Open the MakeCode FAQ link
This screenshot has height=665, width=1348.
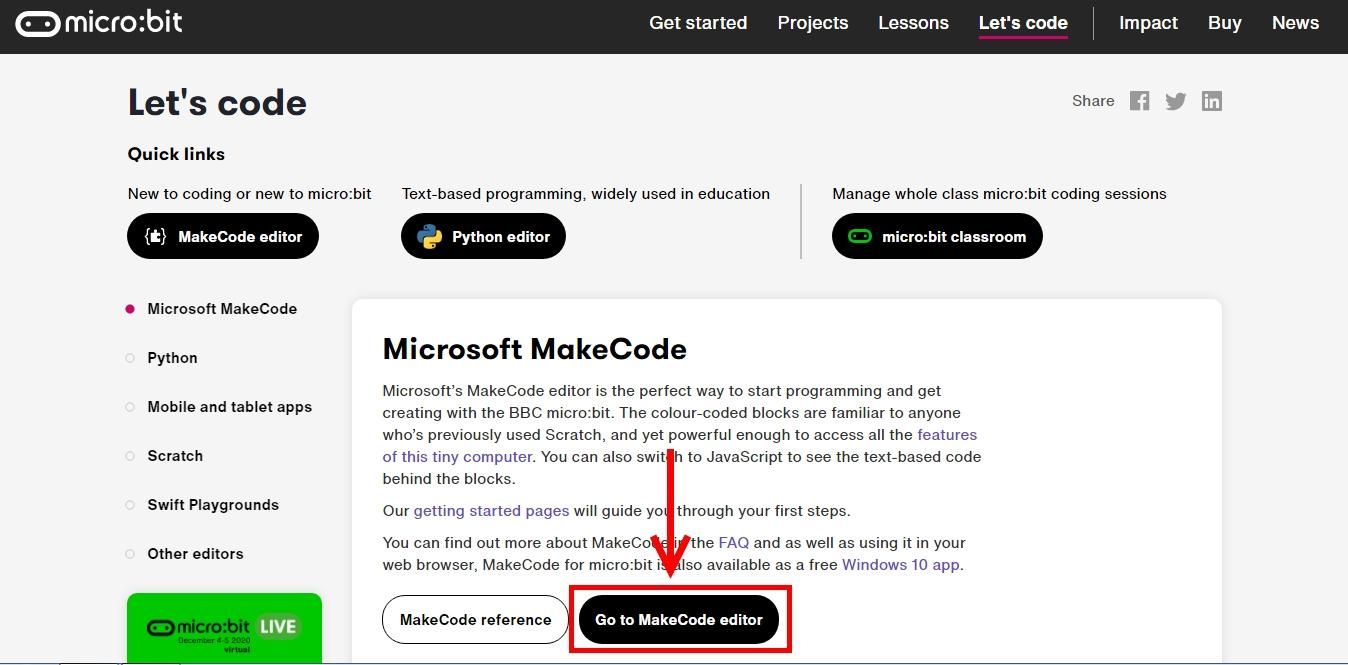(x=733, y=542)
